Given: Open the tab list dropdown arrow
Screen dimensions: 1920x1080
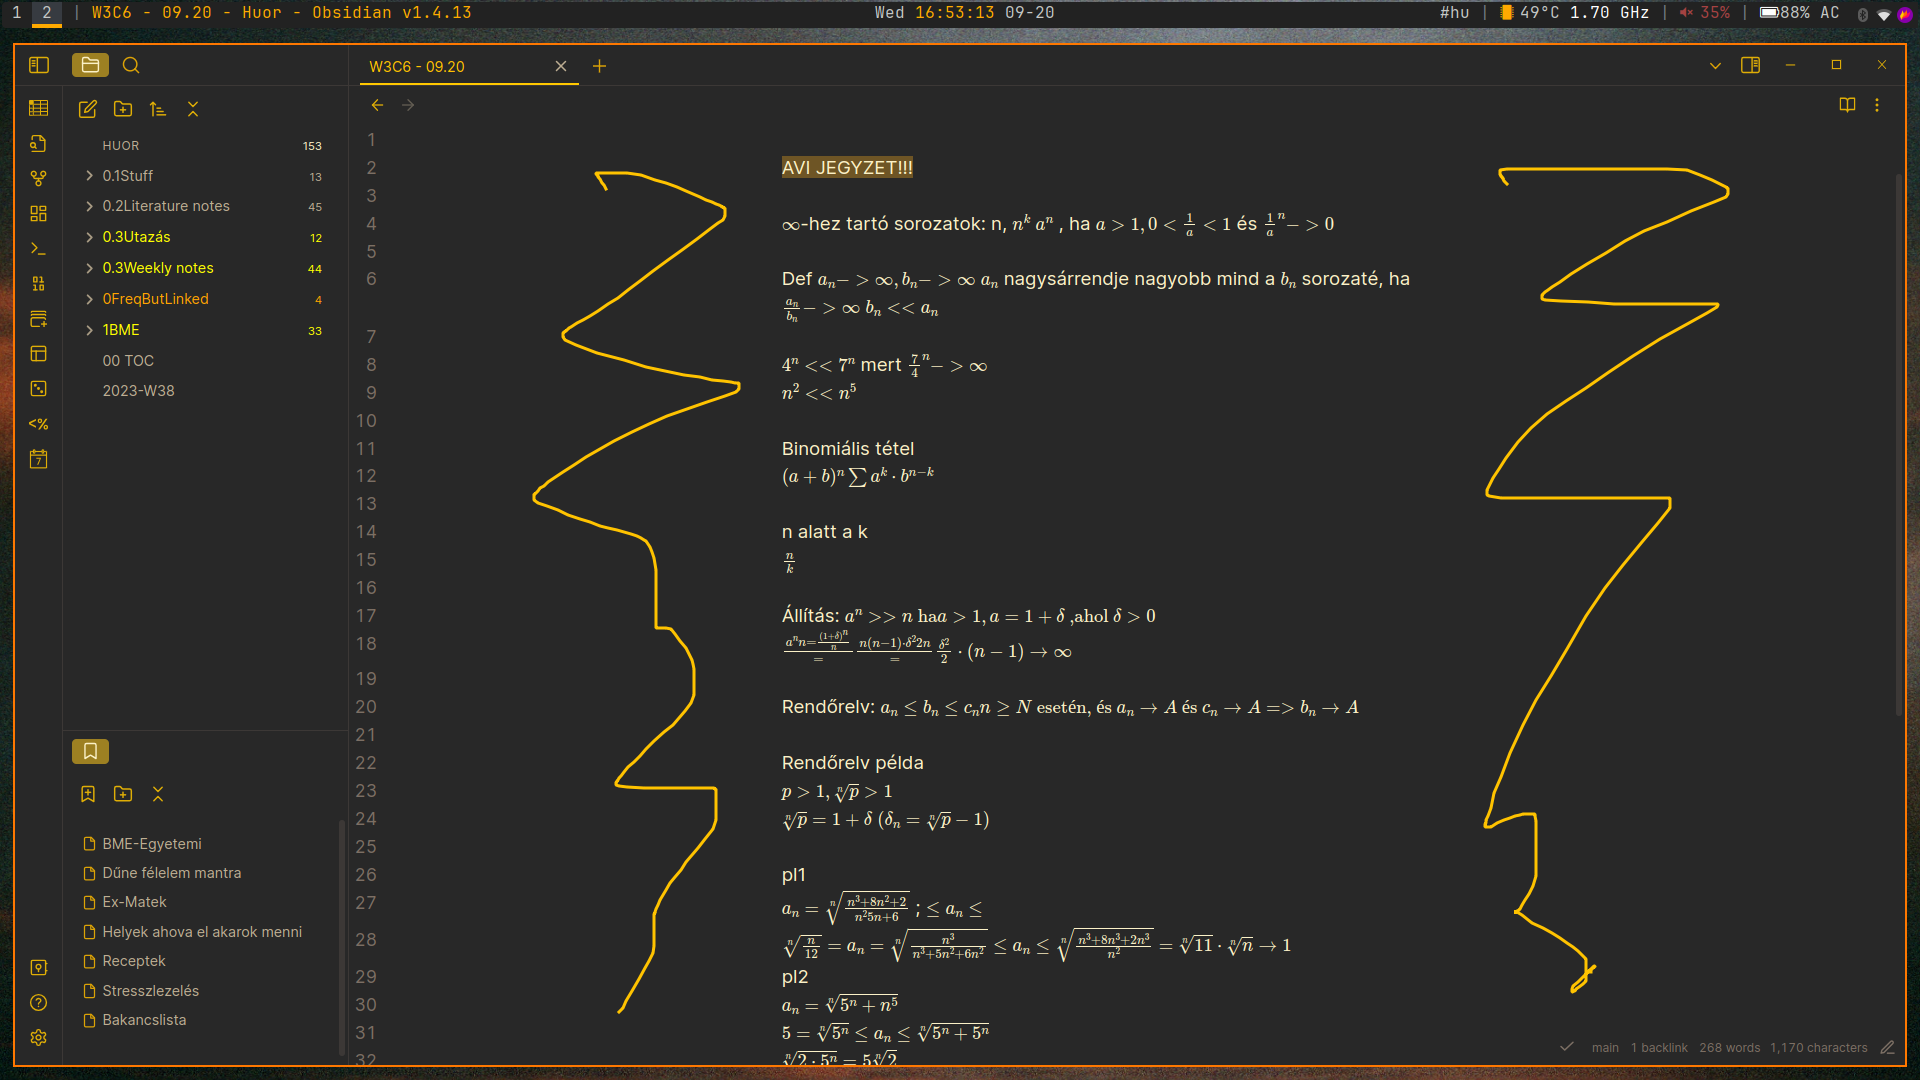Looking at the screenshot, I should point(1715,66).
